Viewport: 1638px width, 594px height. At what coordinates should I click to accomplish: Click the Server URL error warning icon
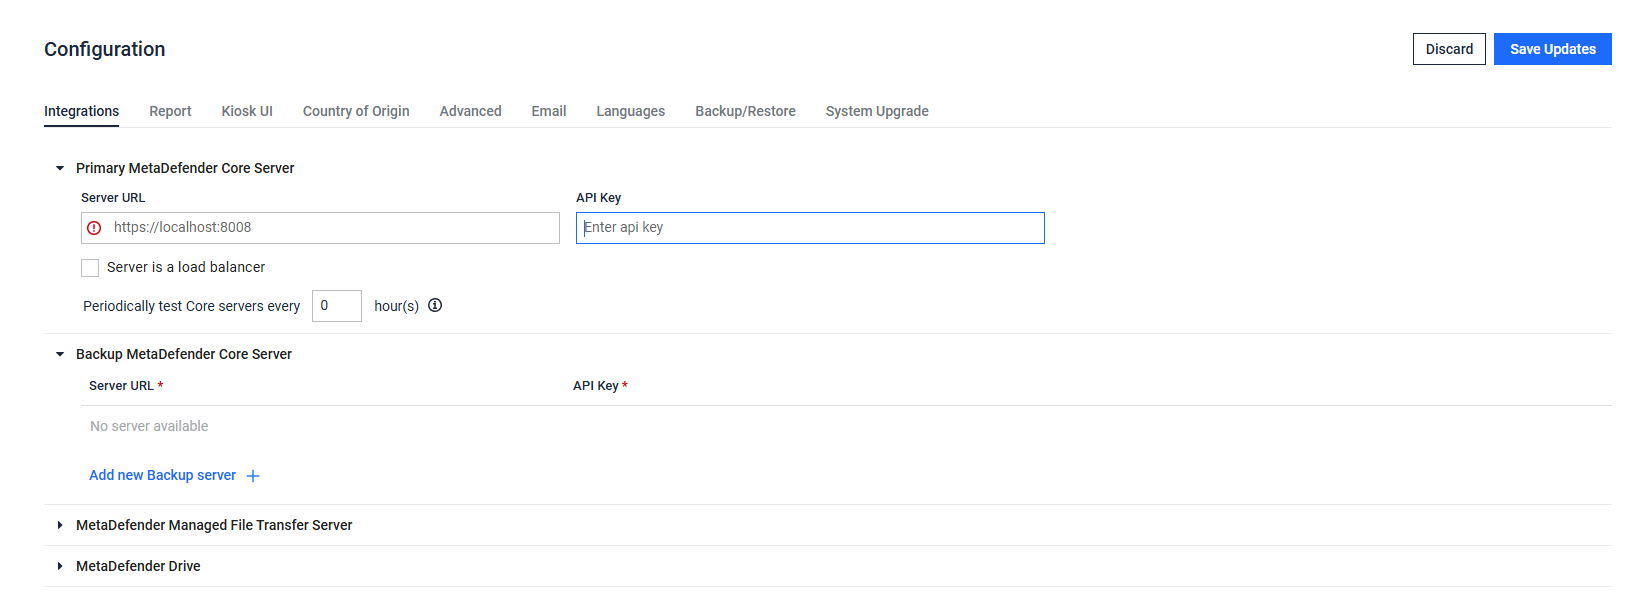(94, 228)
